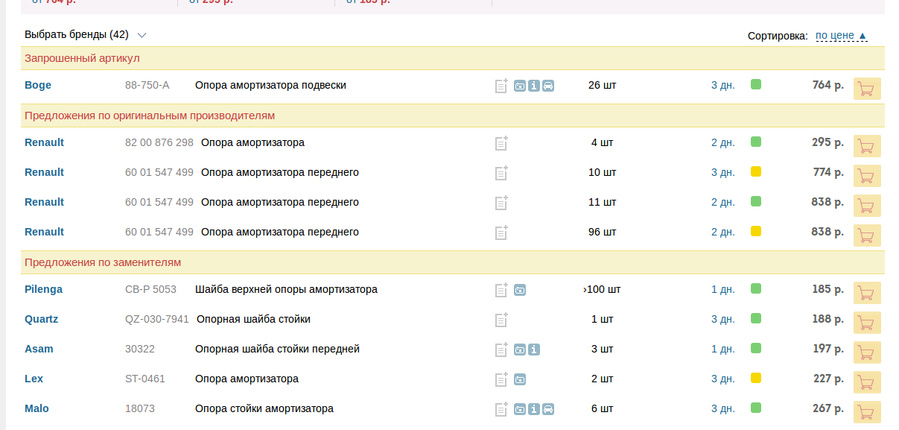
Task: Add Renault 96 шт offer to cart
Action: (x=867, y=236)
